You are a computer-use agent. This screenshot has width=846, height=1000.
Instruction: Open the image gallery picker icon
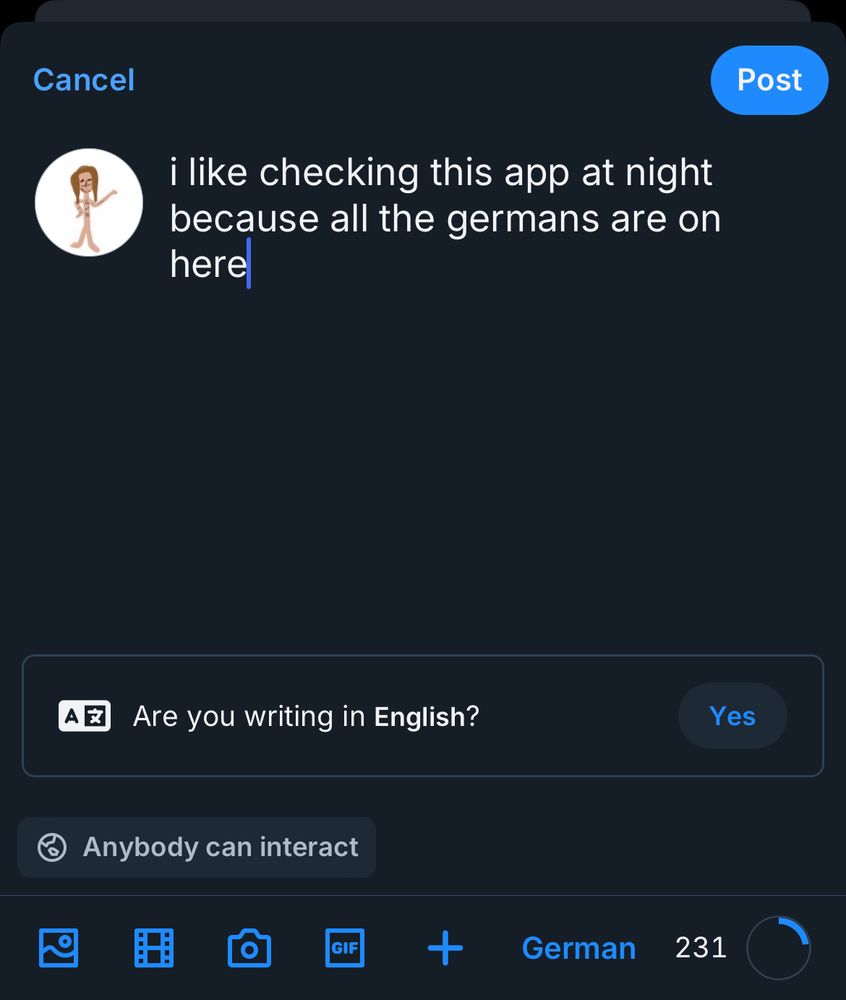[59, 948]
